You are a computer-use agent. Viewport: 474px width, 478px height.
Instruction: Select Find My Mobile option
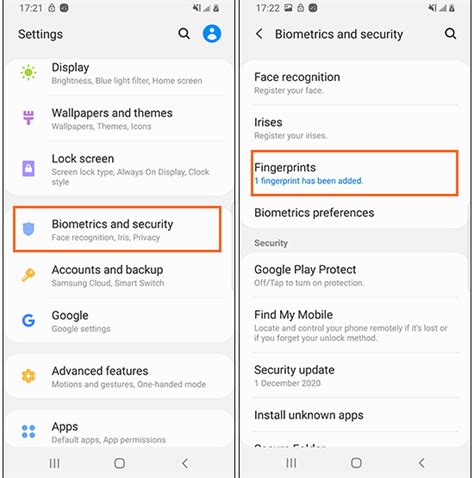coord(355,325)
